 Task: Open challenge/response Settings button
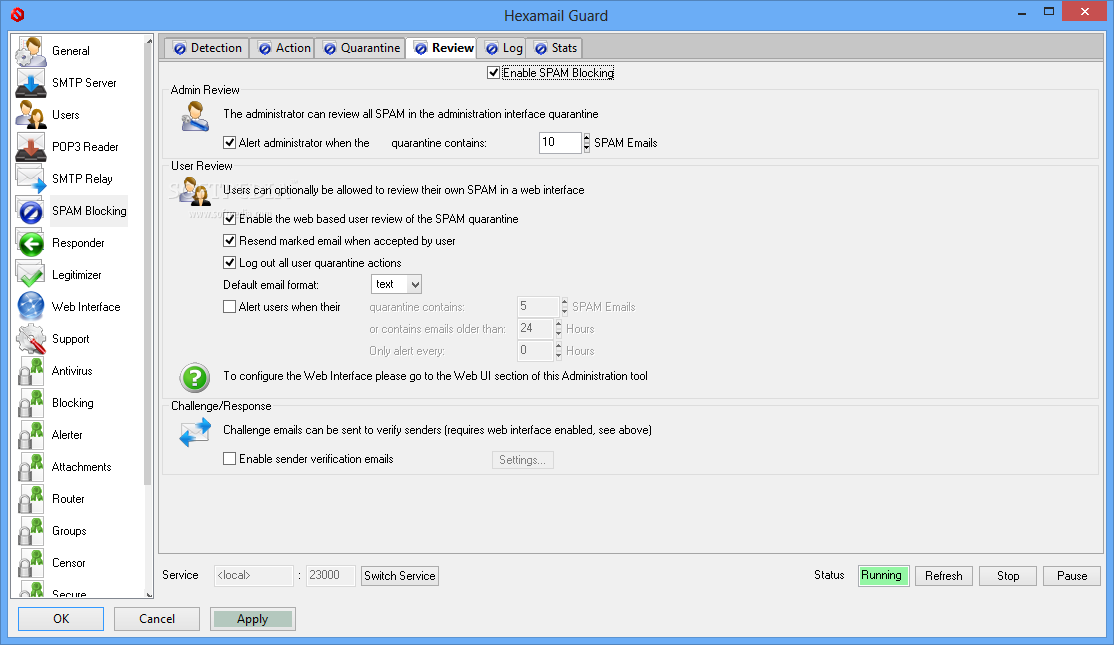point(522,460)
